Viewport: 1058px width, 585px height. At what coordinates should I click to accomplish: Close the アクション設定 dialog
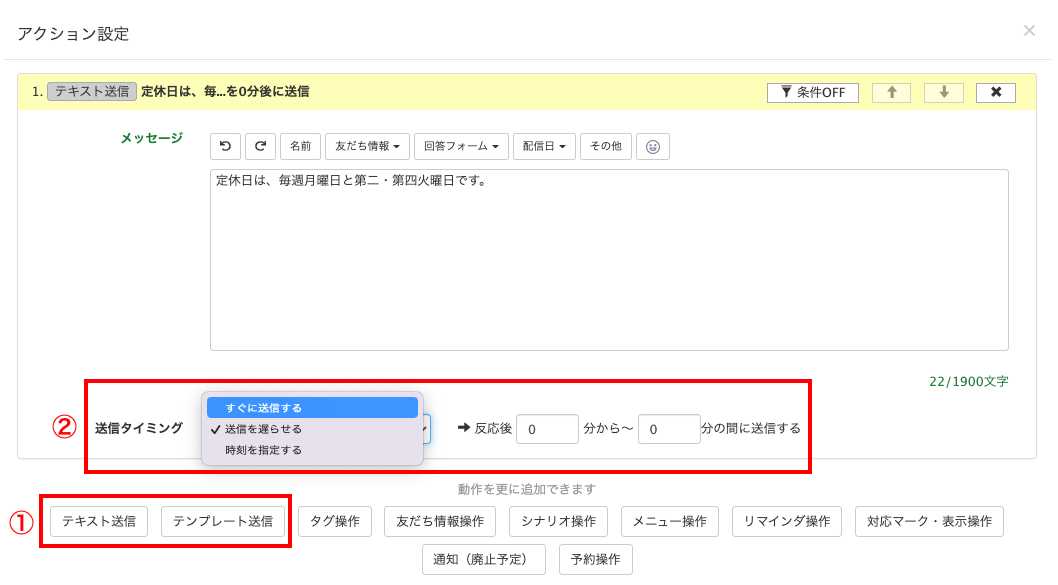pyautogui.click(x=1029, y=31)
